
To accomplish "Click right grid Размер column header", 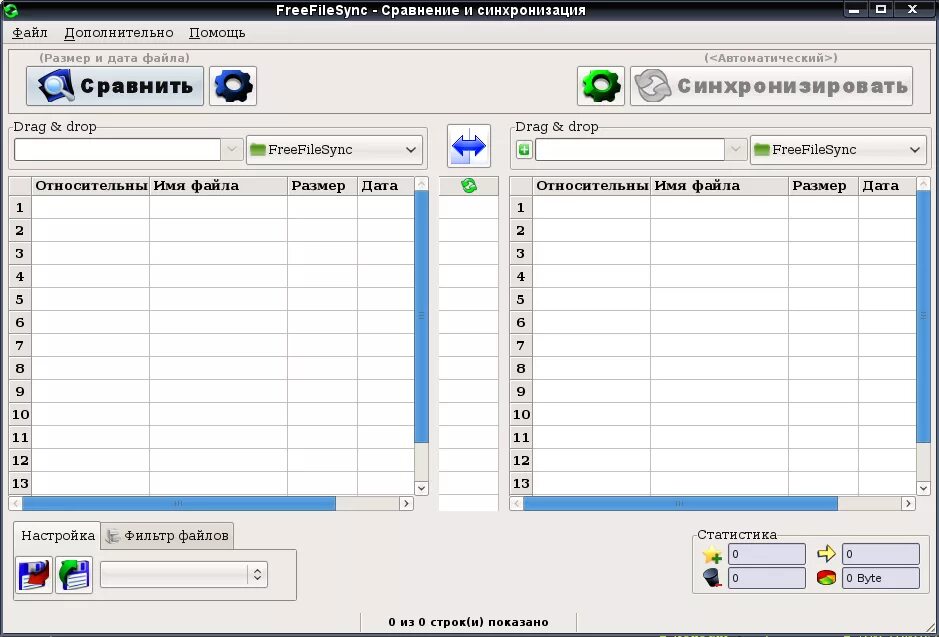I will point(823,186).
